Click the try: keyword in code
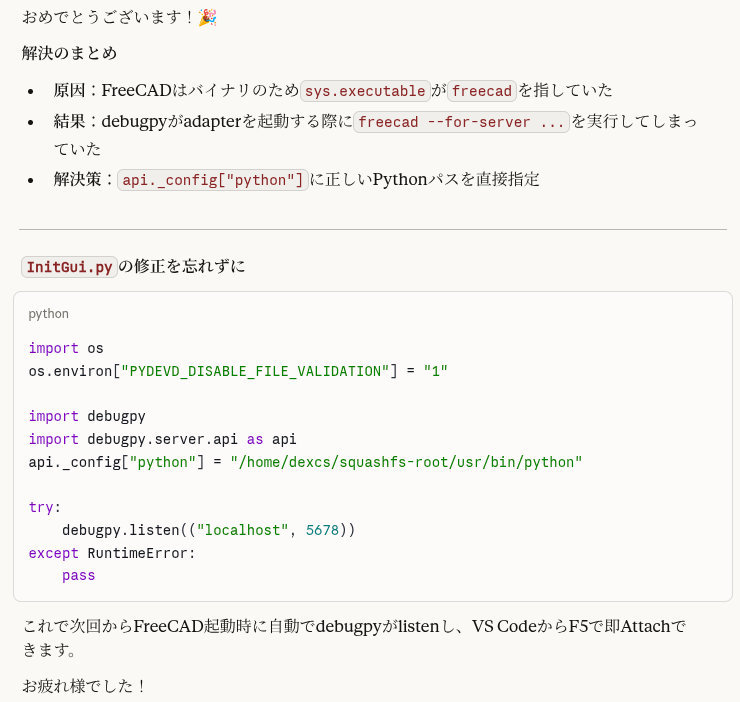The image size is (740, 702). (44, 507)
